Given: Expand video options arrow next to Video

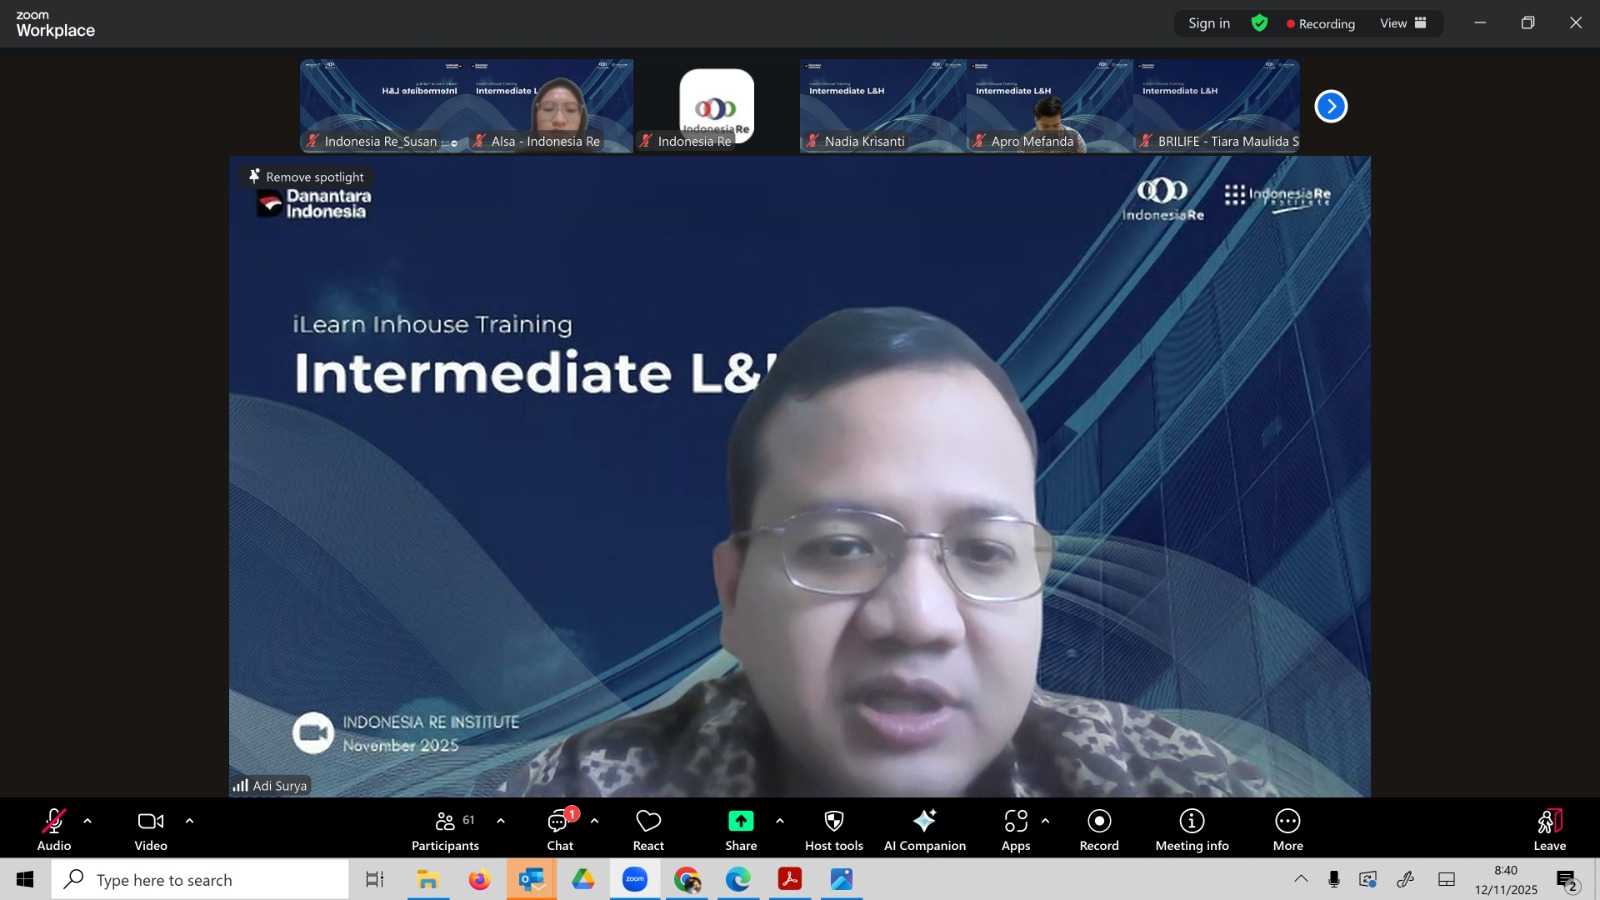Looking at the screenshot, I should (190, 821).
